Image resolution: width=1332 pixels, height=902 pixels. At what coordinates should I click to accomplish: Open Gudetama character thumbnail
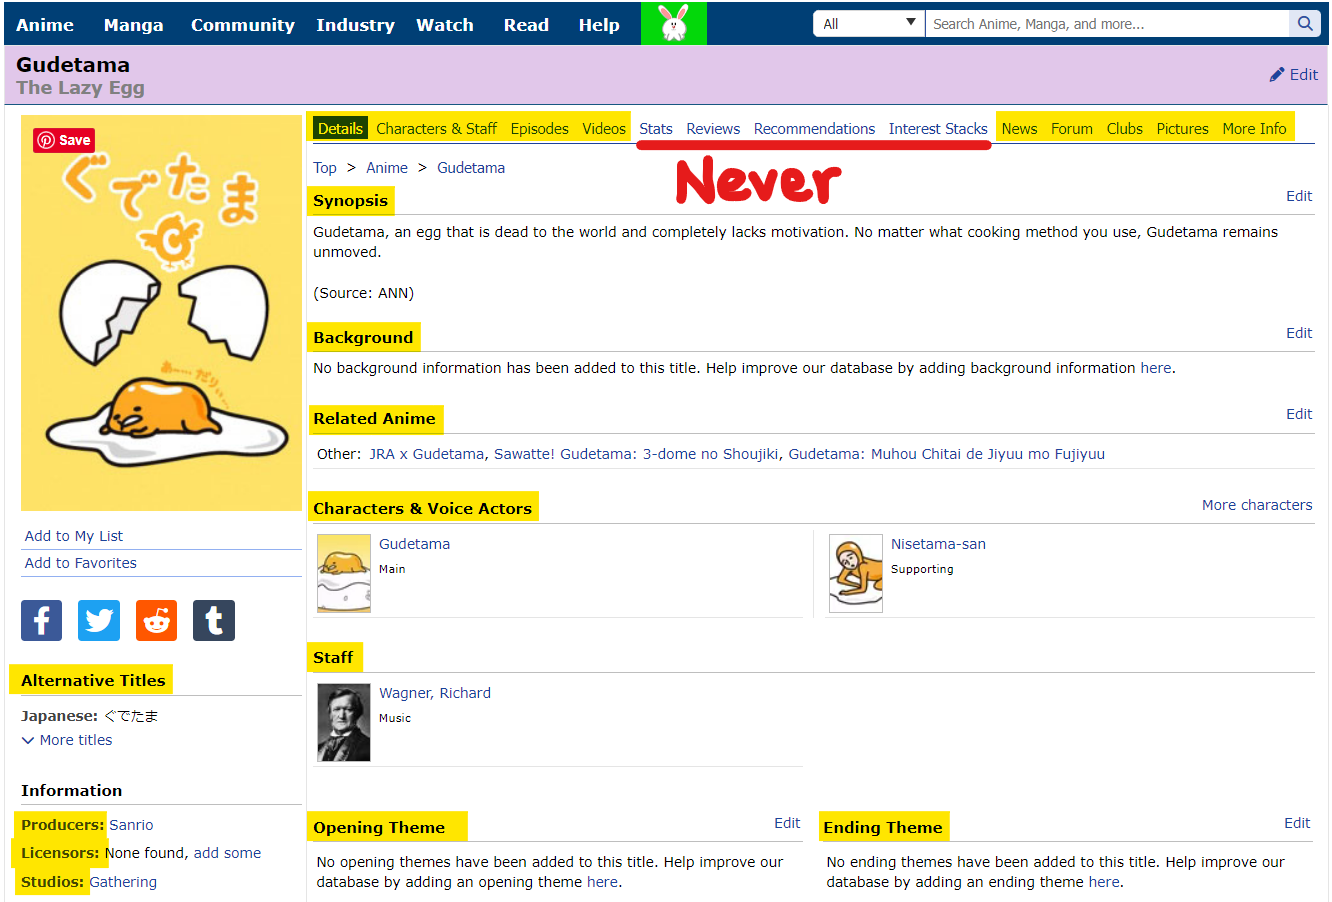[344, 573]
